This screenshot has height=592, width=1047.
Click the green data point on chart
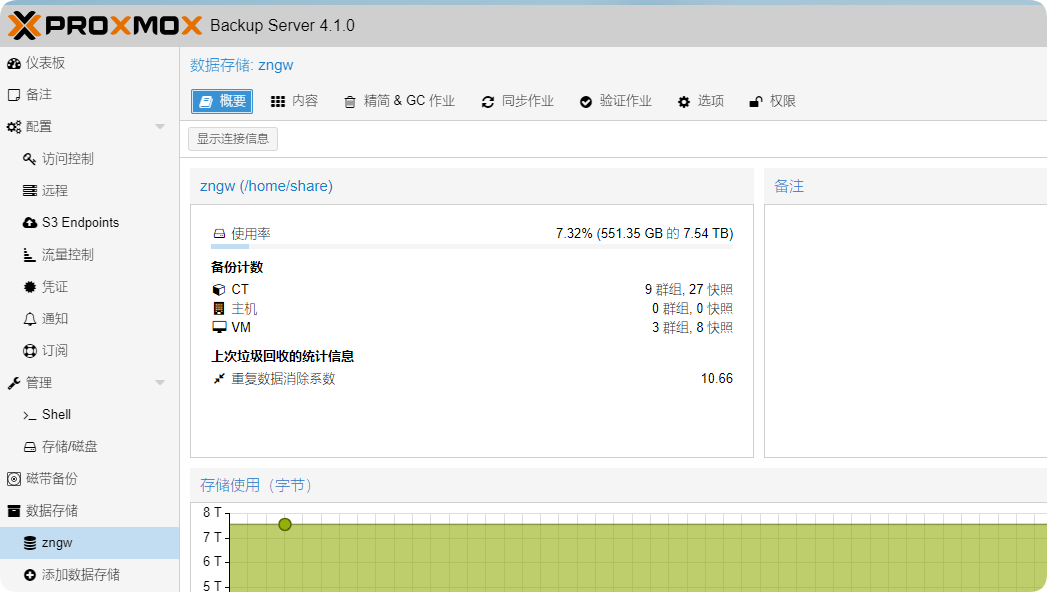click(285, 524)
